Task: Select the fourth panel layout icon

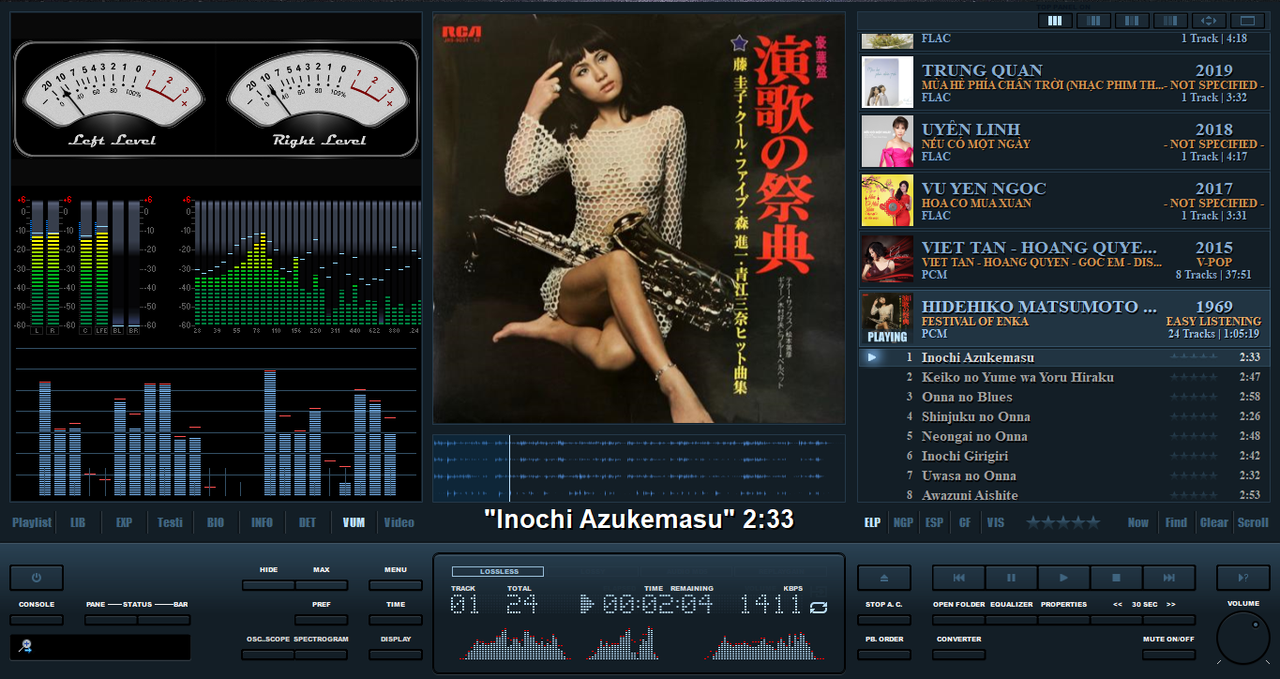Action: pyautogui.click(x=1171, y=20)
